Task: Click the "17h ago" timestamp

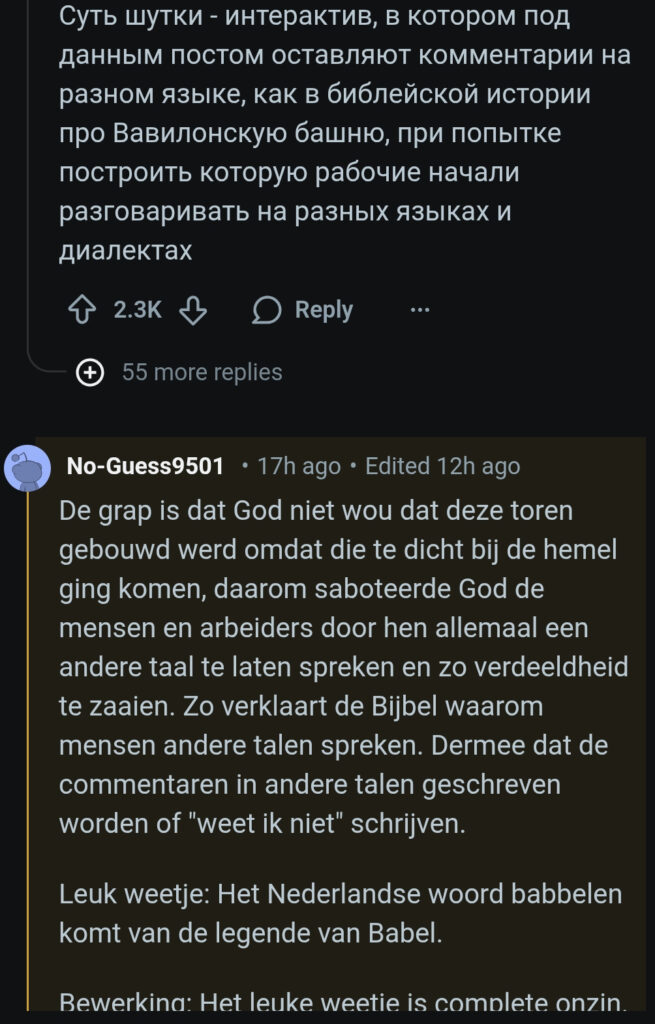Action: 299,466
